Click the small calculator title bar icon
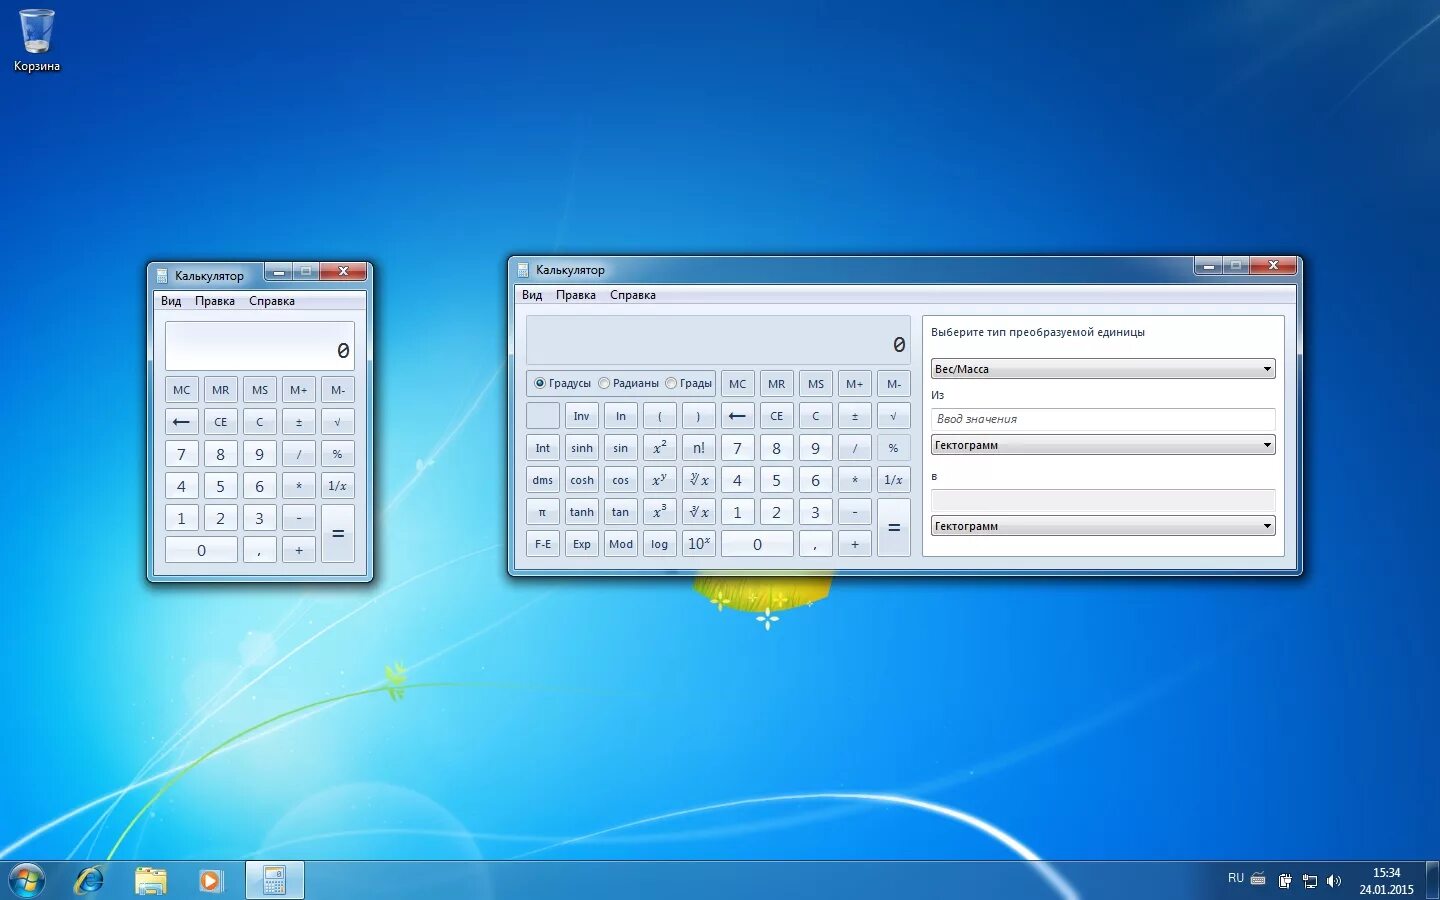 (x=162, y=276)
